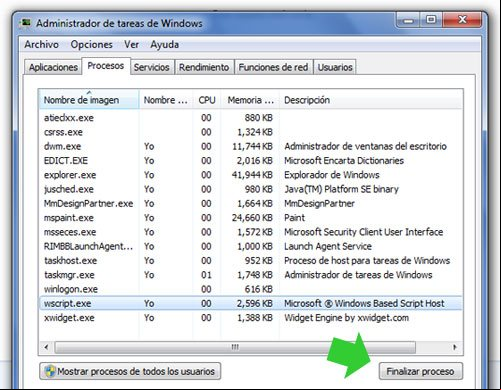The width and height of the screenshot is (501, 390).
Task: Go to the Rendimiento tab
Action: pyautogui.click(x=204, y=67)
